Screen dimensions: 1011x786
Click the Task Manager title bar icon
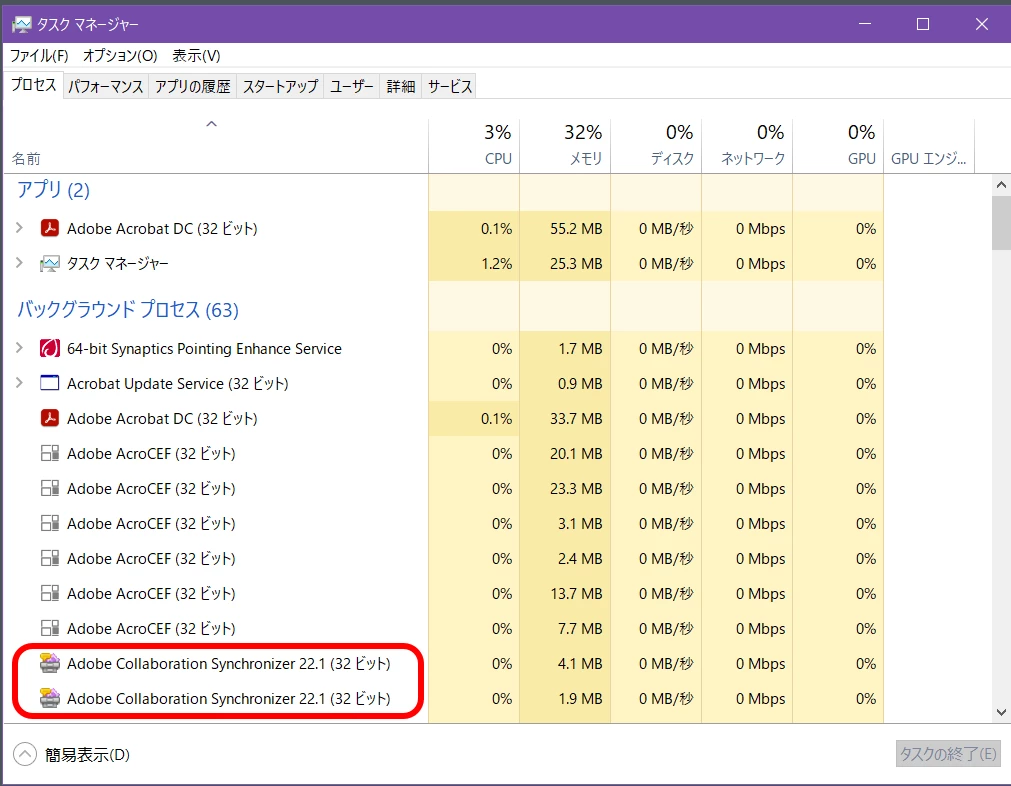21,25
